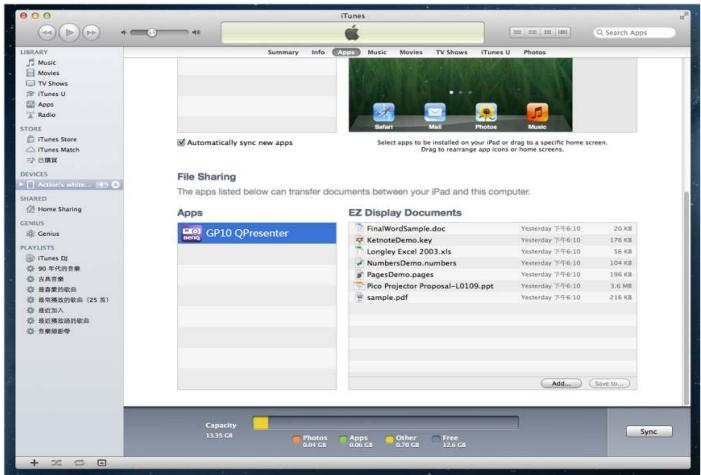The width and height of the screenshot is (701, 475).
Task: Open the Music tab
Action: (x=377, y=52)
